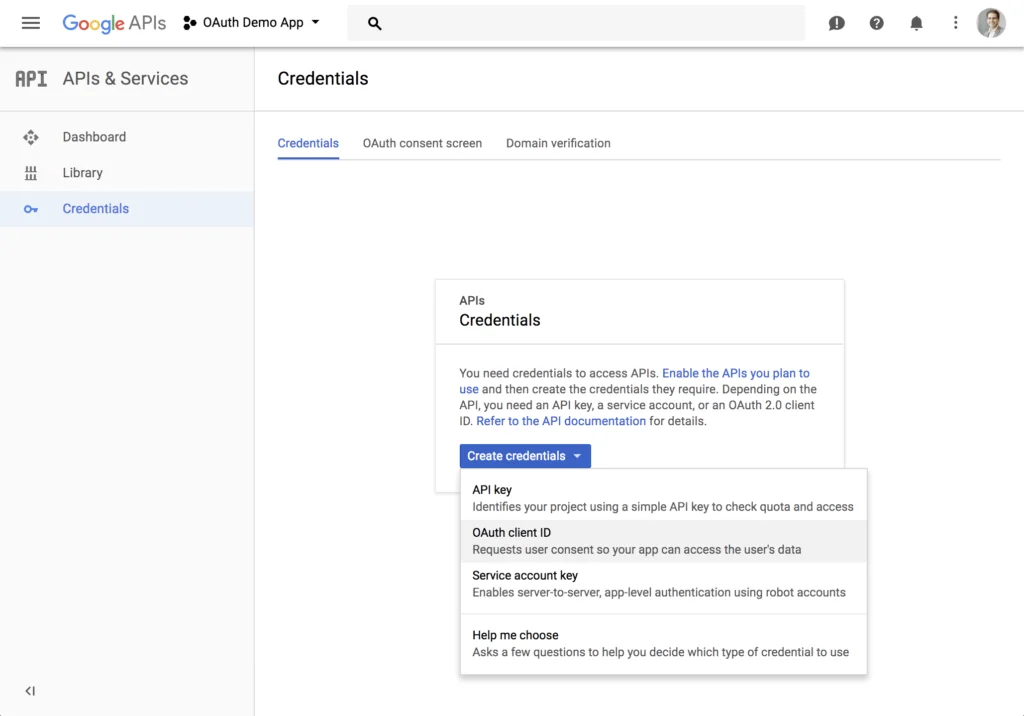Go to Dashboard in the sidebar

pos(94,137)
